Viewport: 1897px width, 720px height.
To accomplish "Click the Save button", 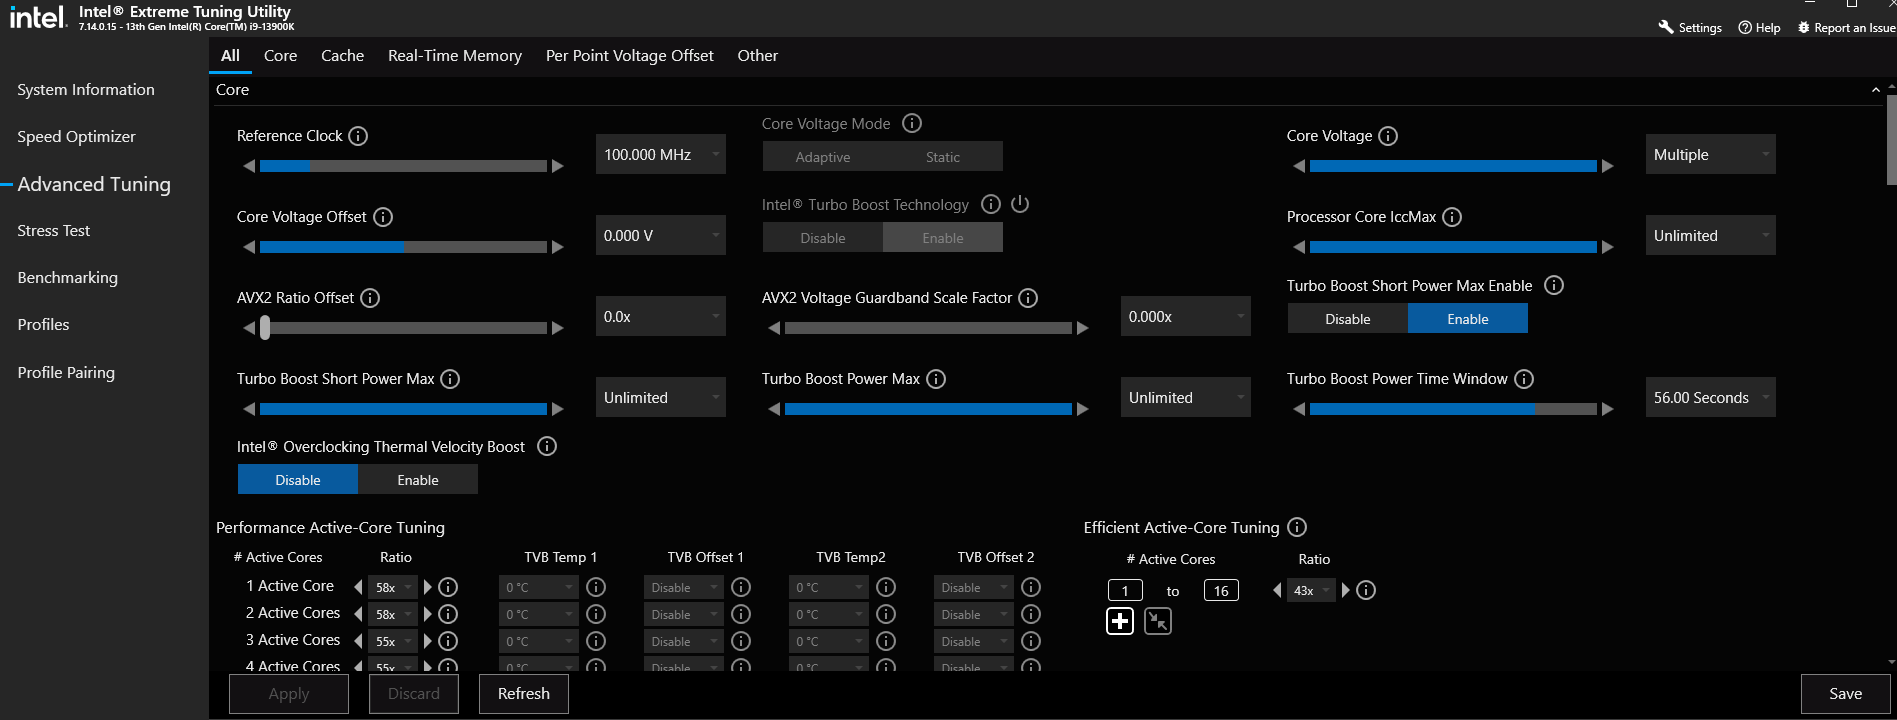I will 1845,694.
